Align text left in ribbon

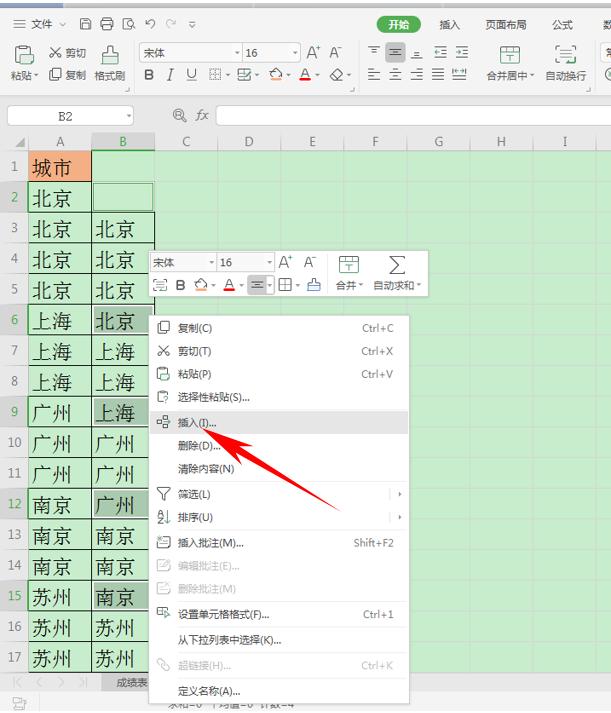coord(374,74)
